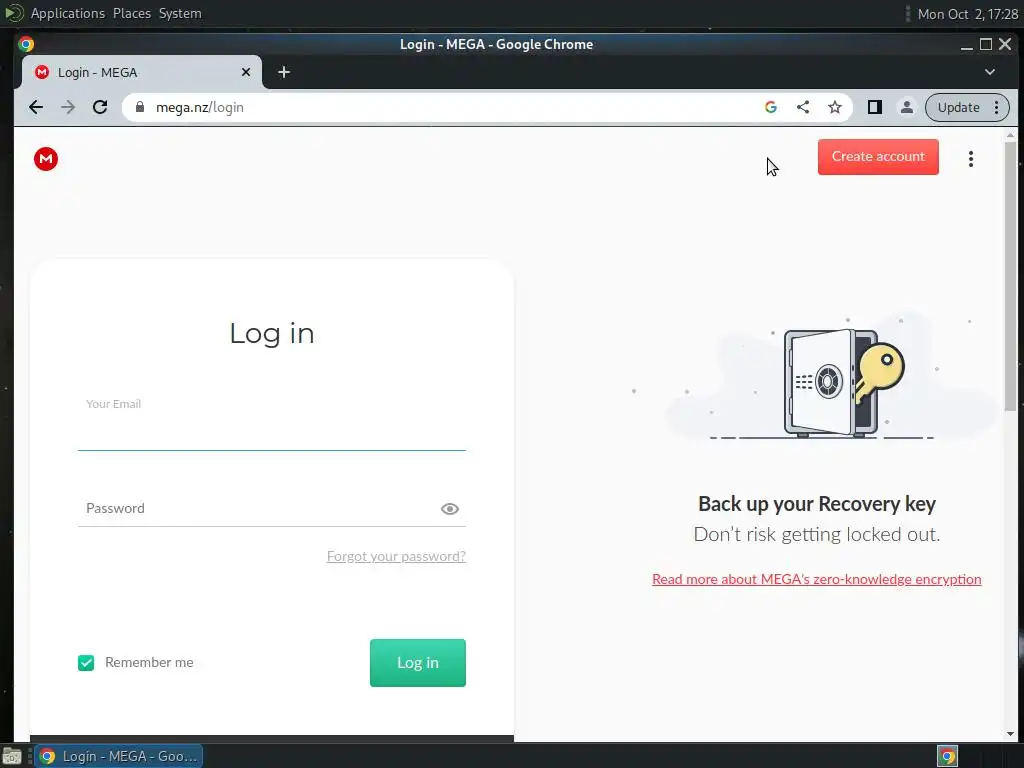
Task: Click the page vertical scrollbar thumb
Action: tap(1010, 276)
